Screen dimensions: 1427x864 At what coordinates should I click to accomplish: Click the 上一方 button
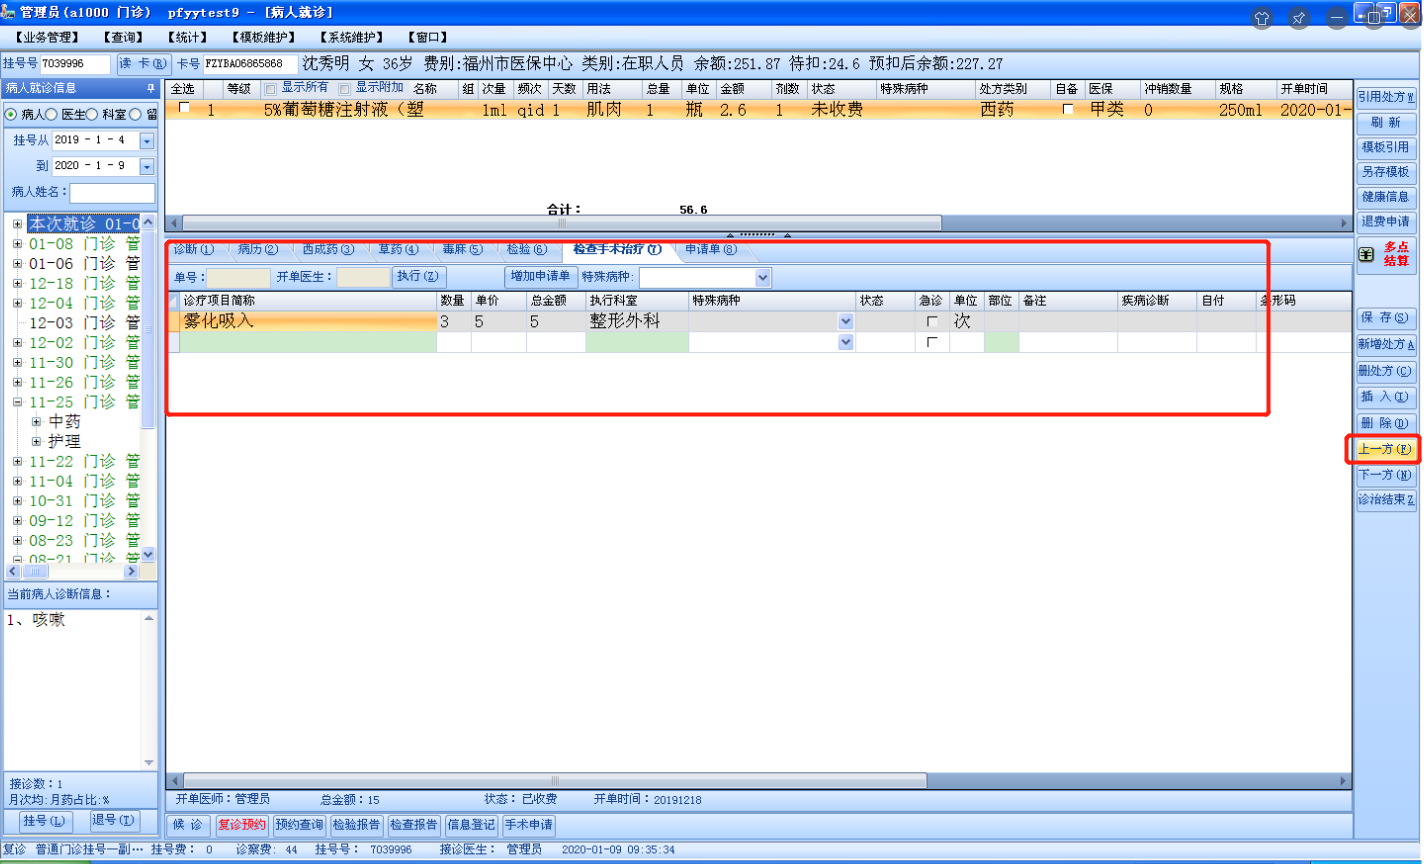[1386, 450]
